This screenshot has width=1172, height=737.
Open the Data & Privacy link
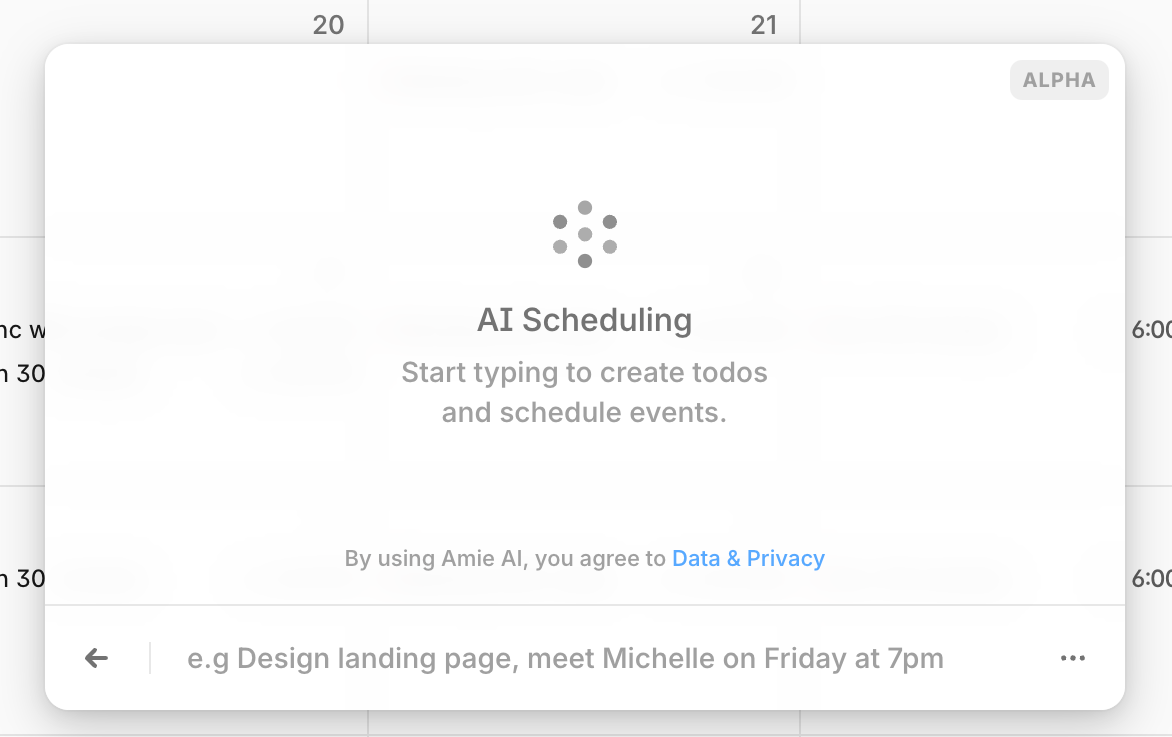[x=748, y=558]
